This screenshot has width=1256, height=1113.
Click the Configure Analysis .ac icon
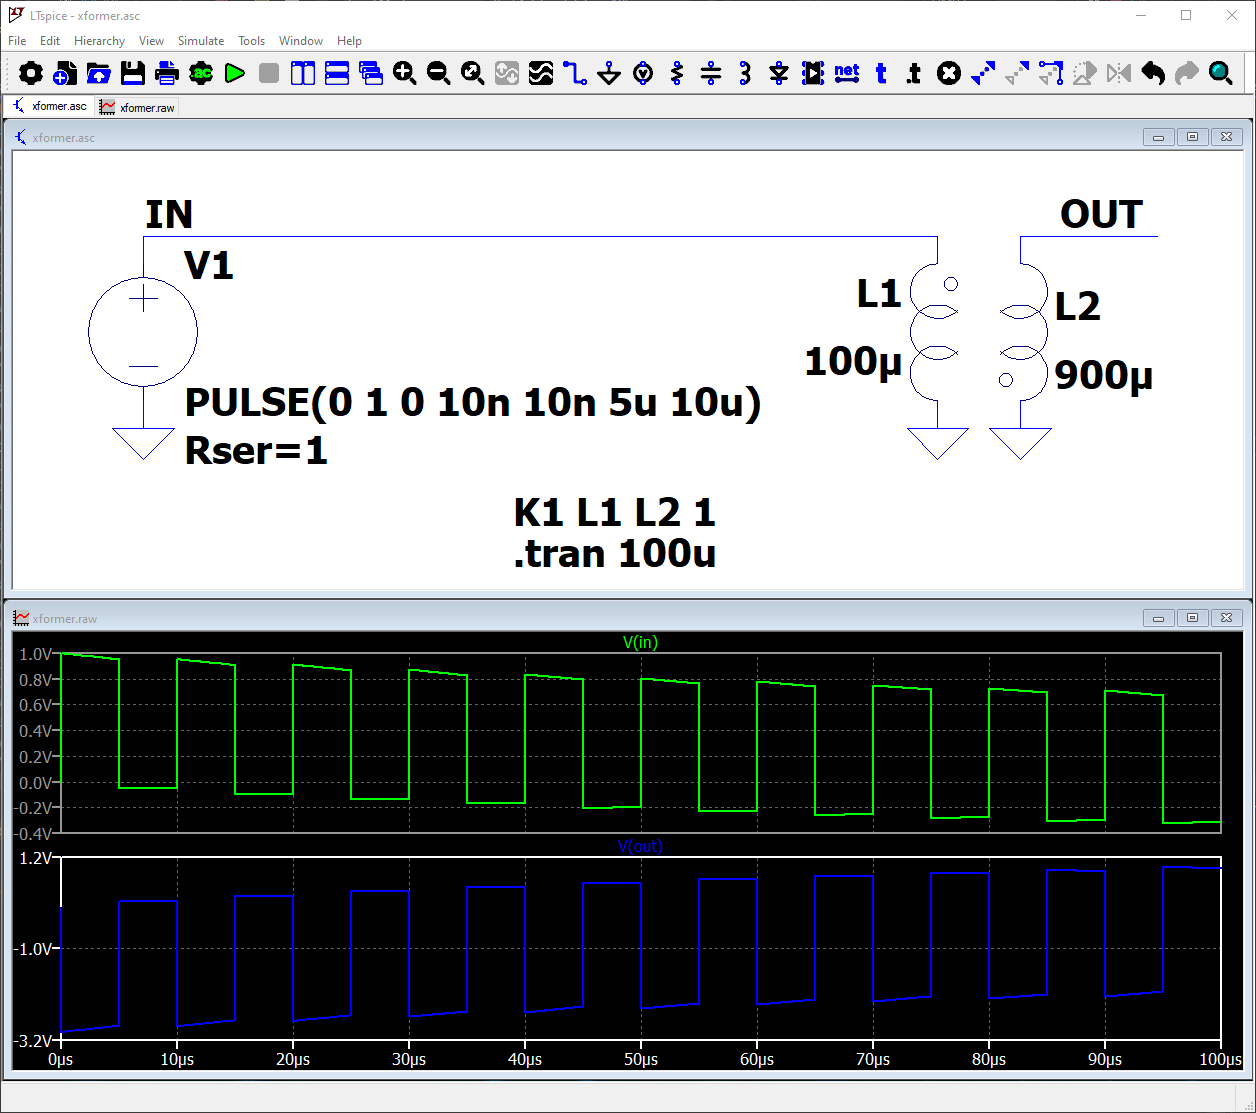(x=201, y=73)
